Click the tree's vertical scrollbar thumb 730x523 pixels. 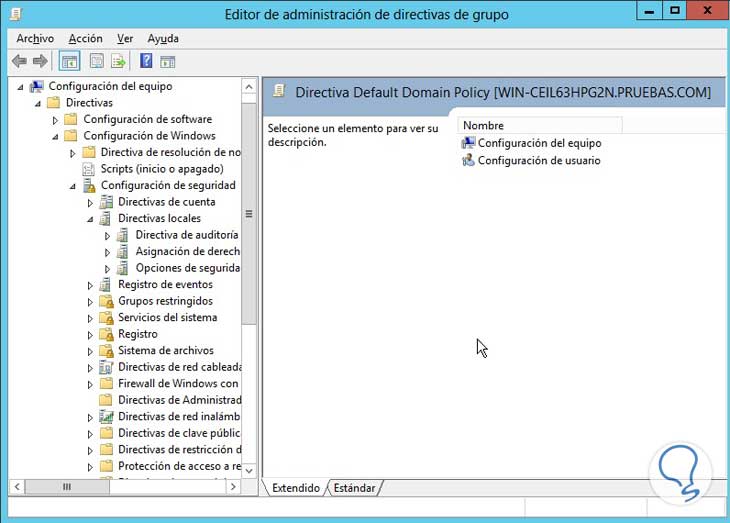[249, 214]
